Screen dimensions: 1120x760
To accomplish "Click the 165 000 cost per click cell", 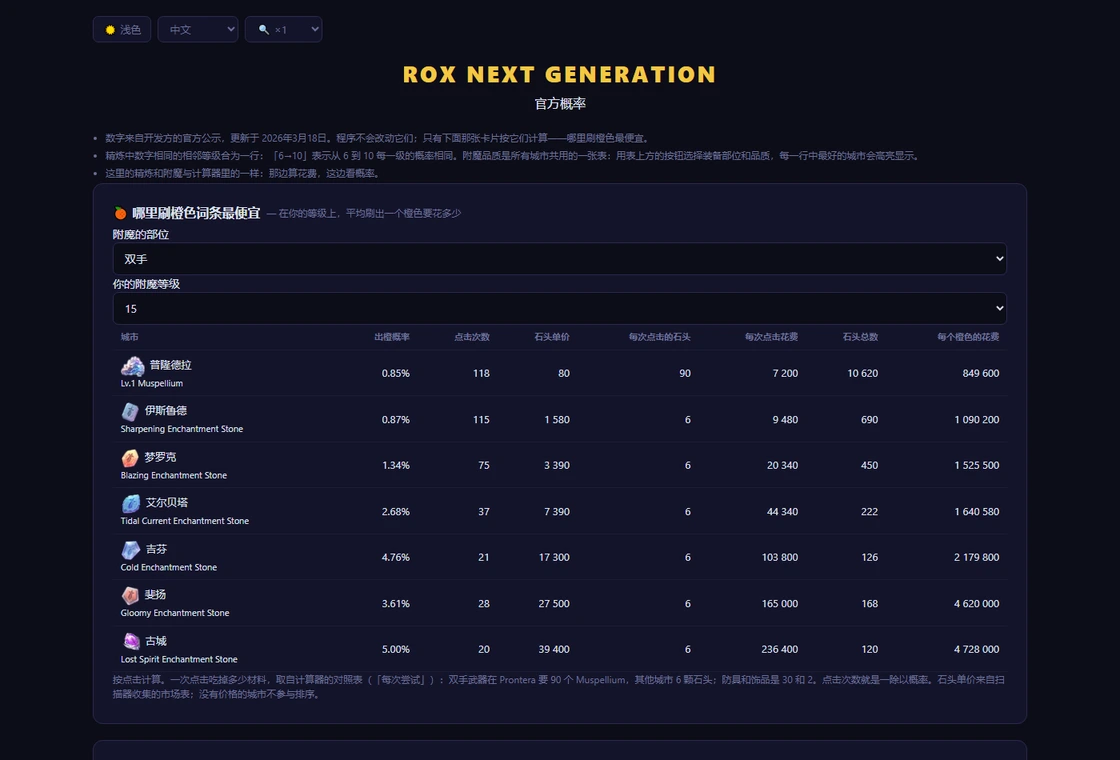I will [780, 604].
